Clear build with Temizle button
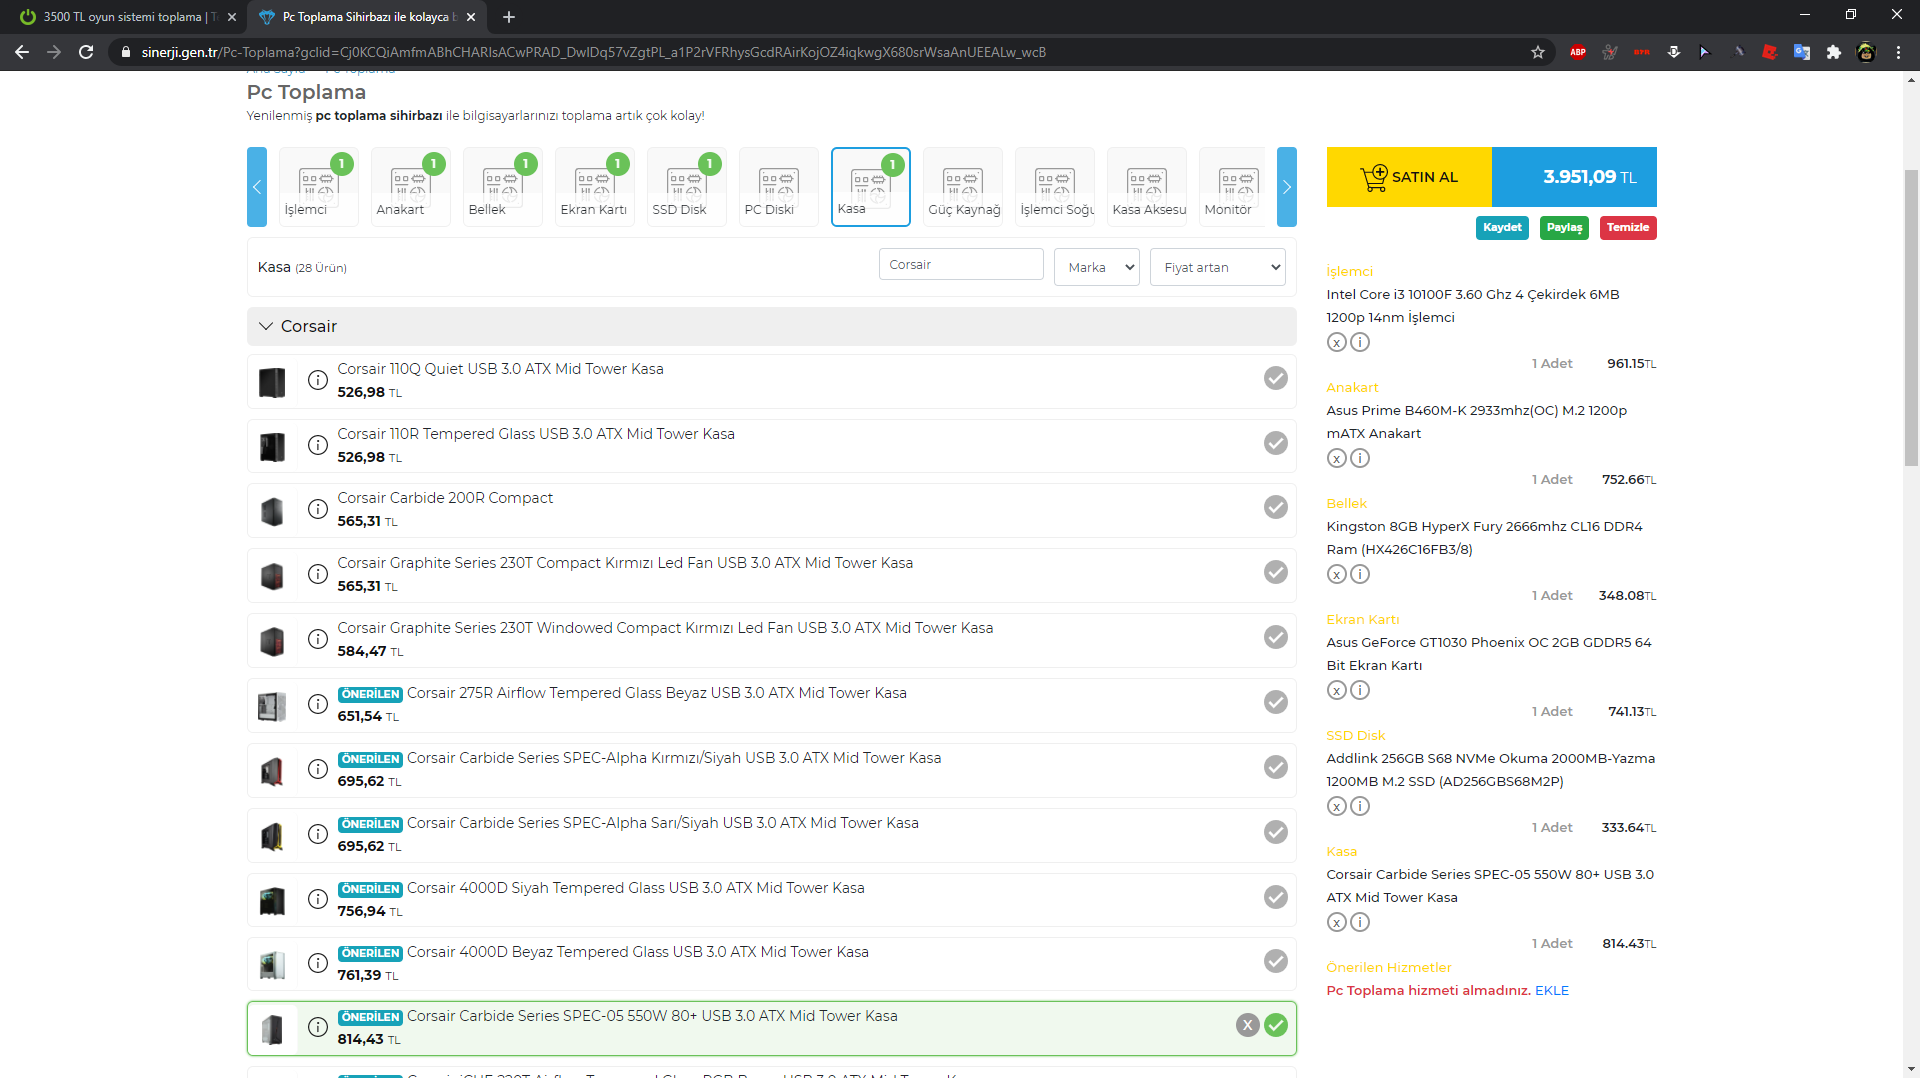The width and height of the screenshot is (1920, 1078). 1628,228
